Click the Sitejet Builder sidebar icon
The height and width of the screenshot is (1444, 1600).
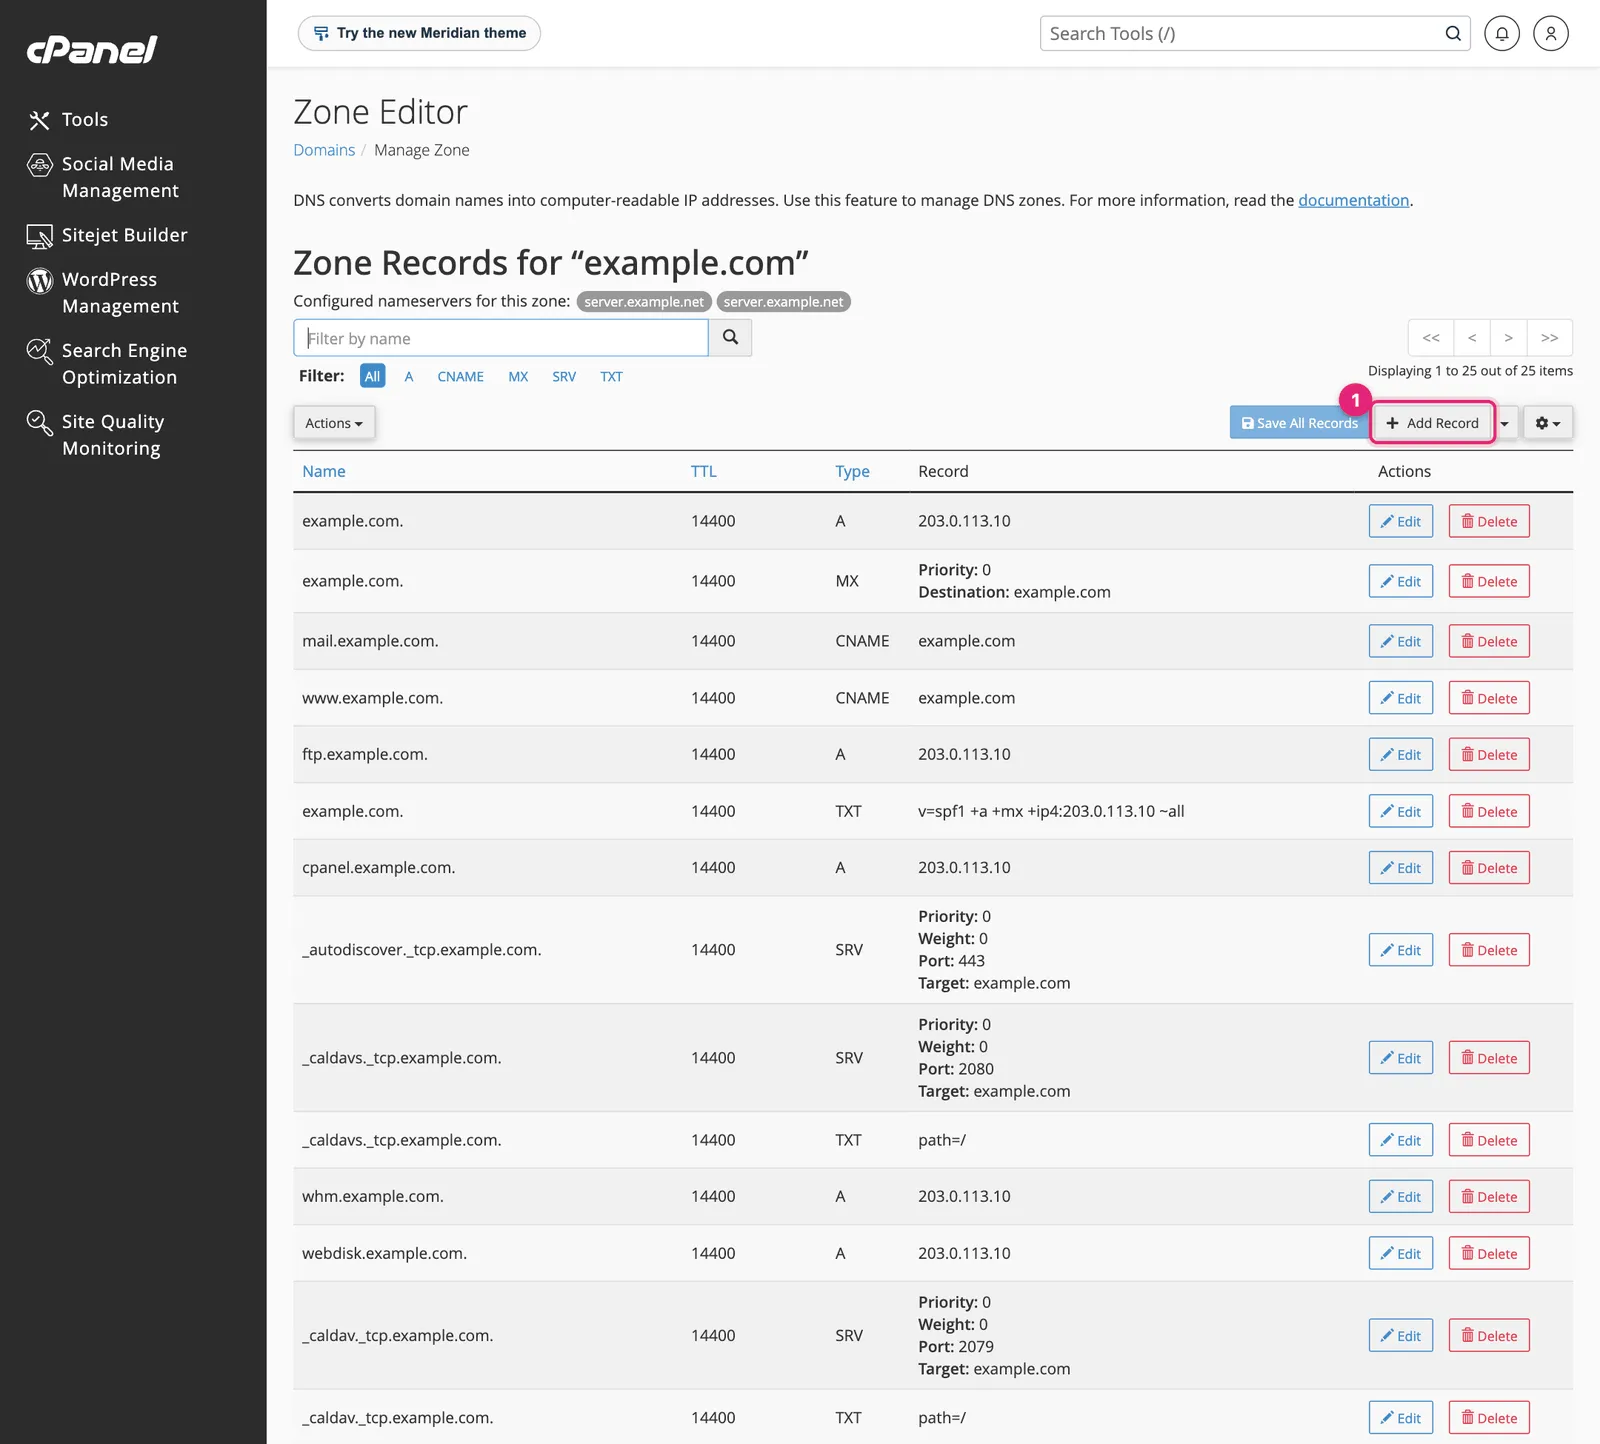coord(39,236)
